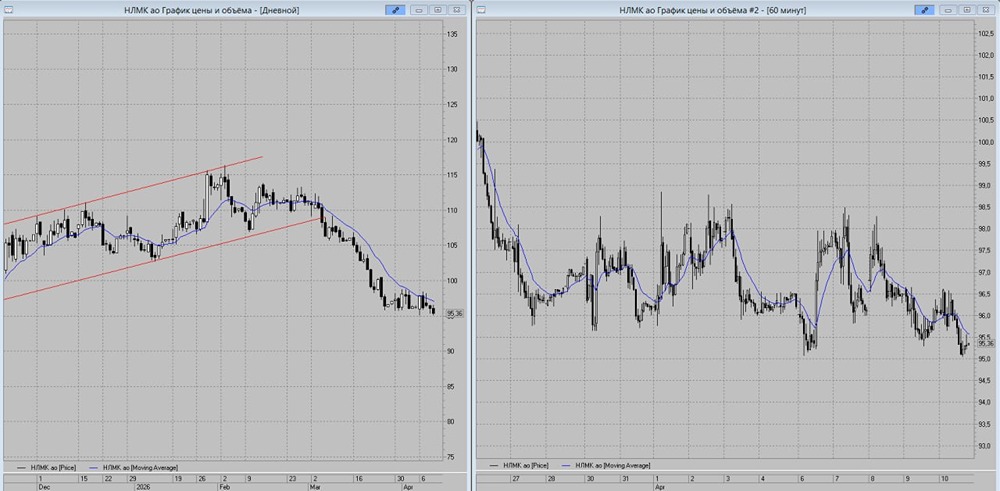This screenshot has width=1000, height=491.
Task: Click the Feb month label on the daily time axis
Action: click(x=224, y=486)
